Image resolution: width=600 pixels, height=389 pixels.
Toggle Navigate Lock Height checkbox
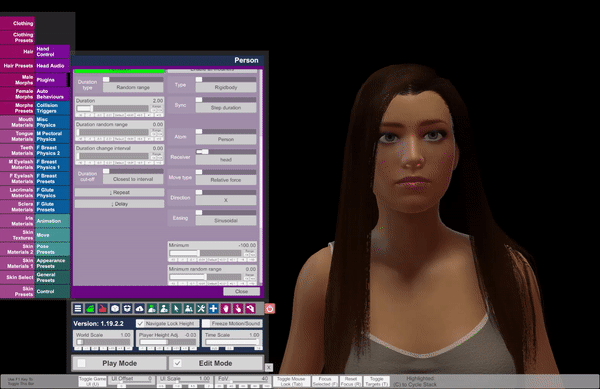click(140, 323)
